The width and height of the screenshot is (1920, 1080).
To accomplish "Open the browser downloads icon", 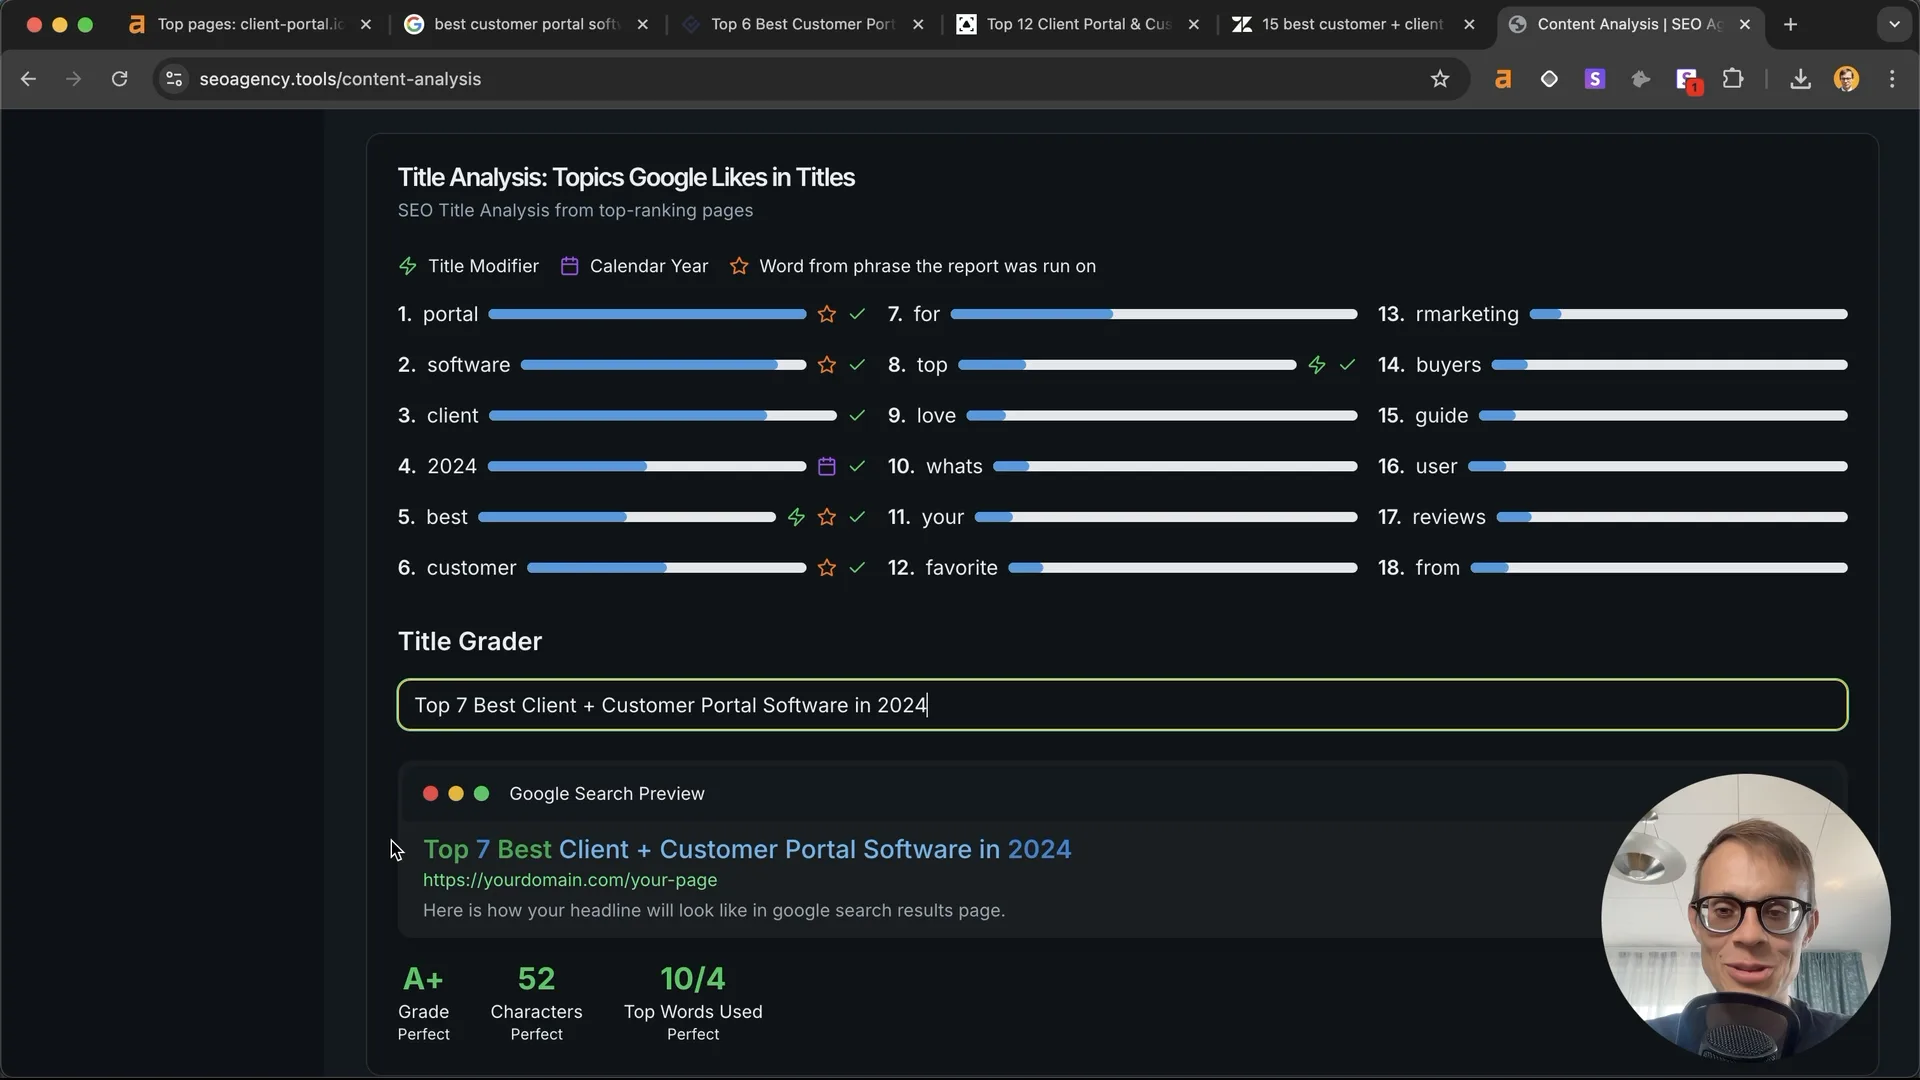I will click(x=1800, y=79).
